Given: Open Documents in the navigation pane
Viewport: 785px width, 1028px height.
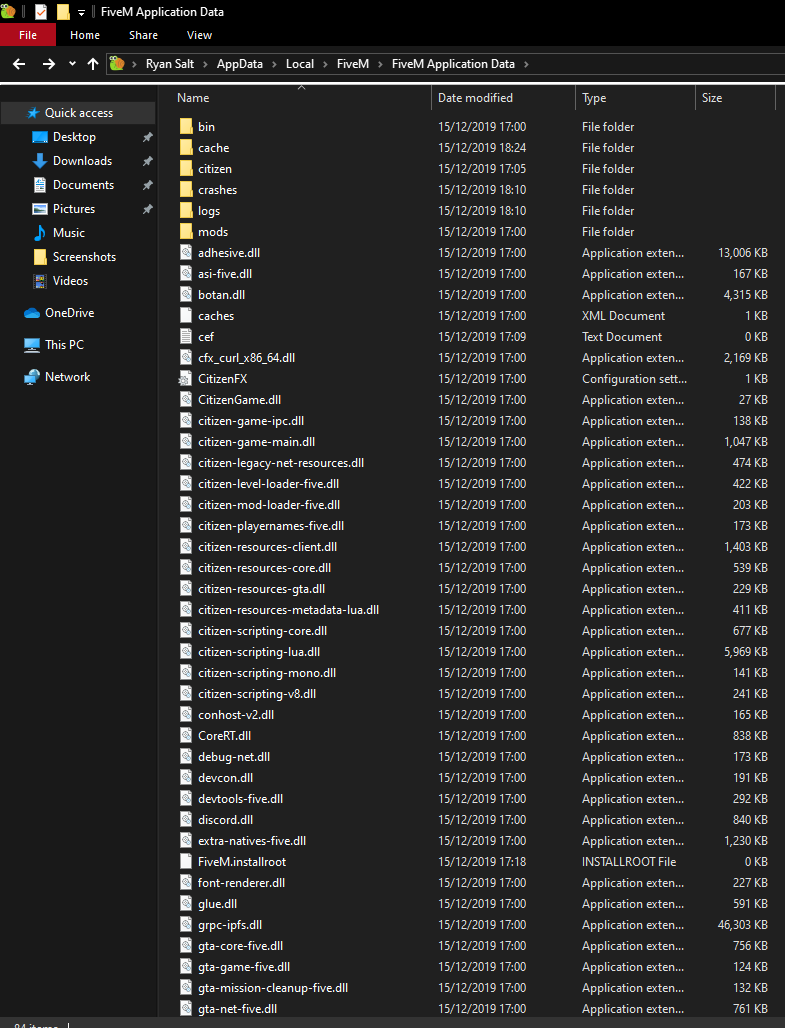Looking at the screenshot, I should (83, 185).
